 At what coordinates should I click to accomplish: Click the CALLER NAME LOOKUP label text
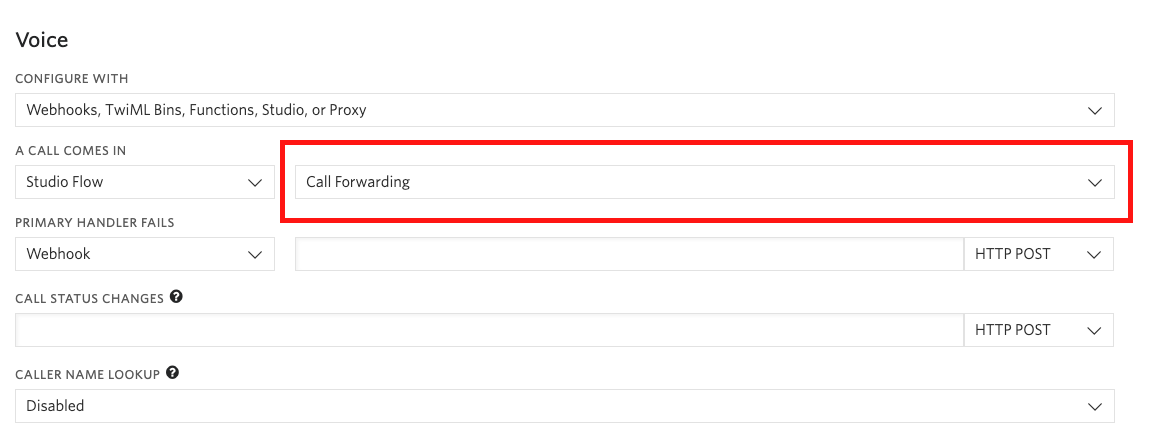coord(87,374)
